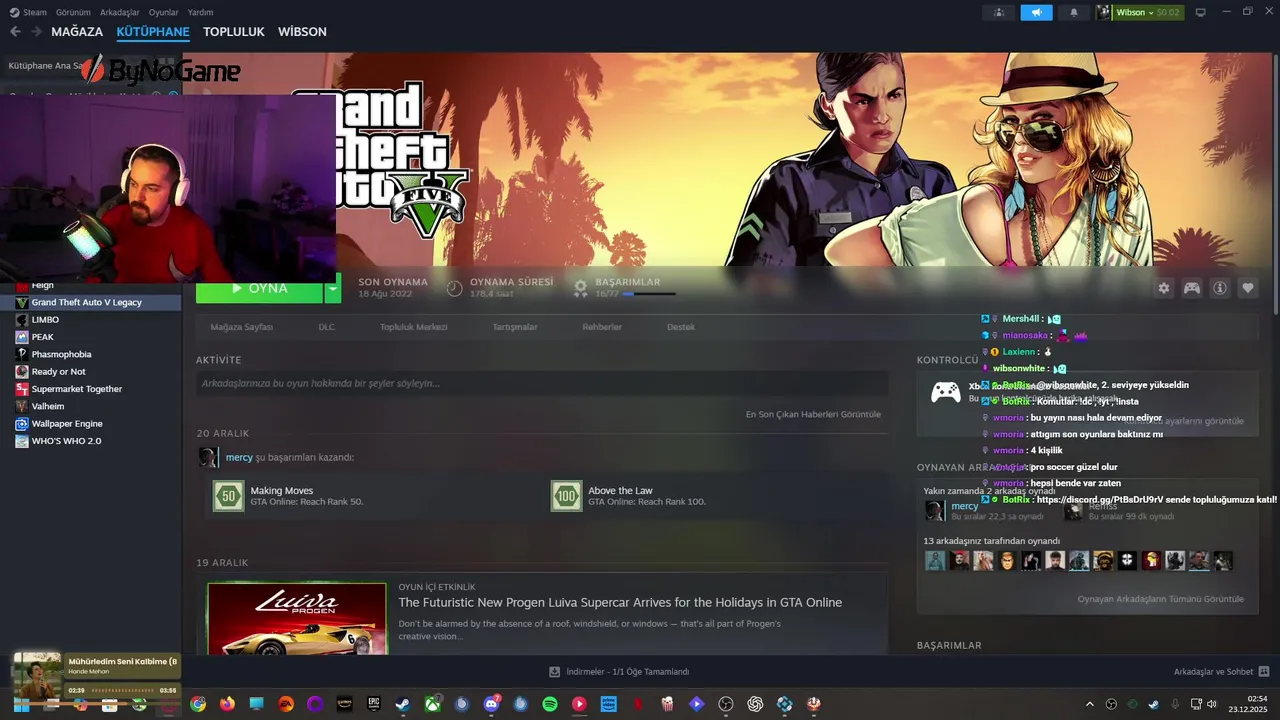1280x720 pixels.
Task: Open the Görünüm menu
Action: pos(73,13)
